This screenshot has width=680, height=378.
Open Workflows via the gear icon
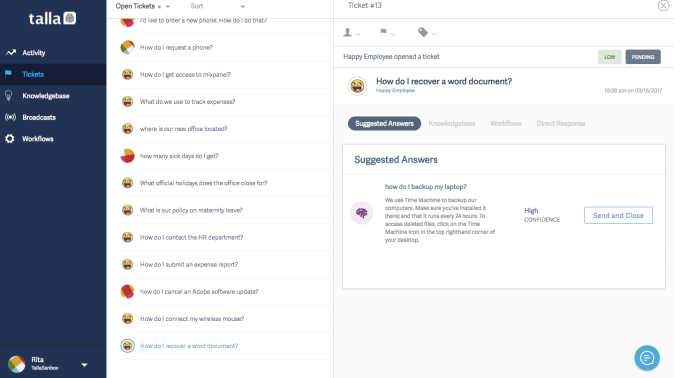[10, 139]
